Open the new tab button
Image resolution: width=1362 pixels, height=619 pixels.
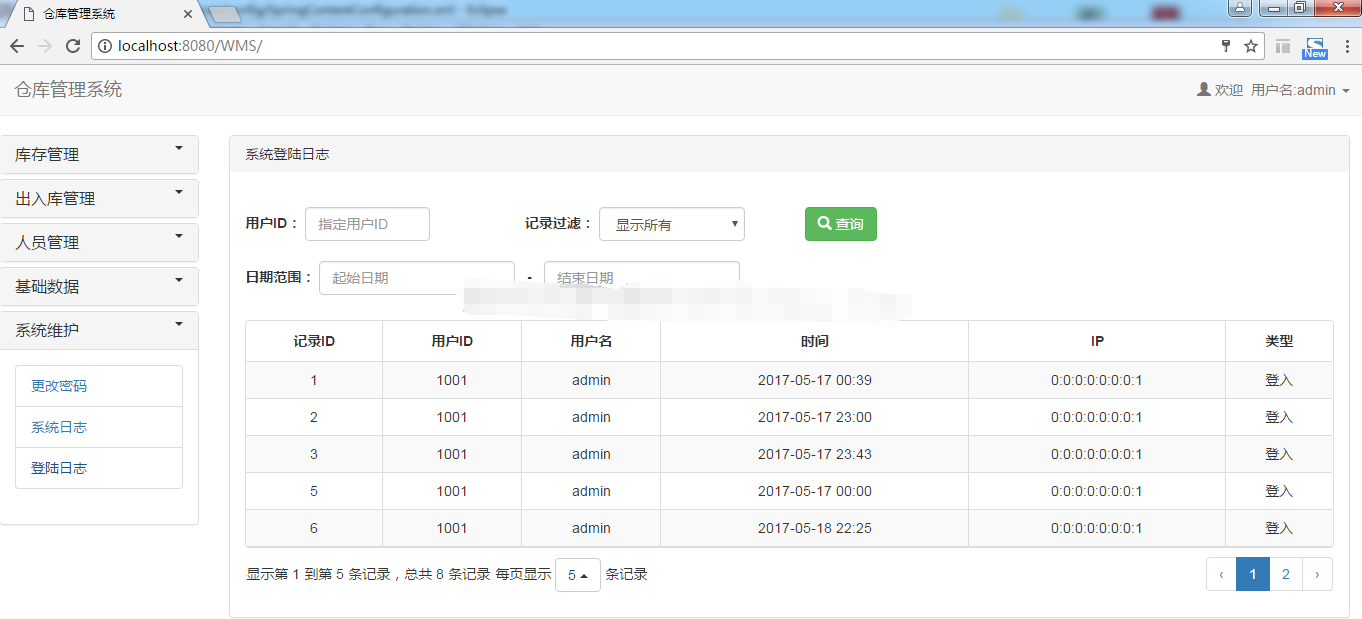[x=225, y=14]
